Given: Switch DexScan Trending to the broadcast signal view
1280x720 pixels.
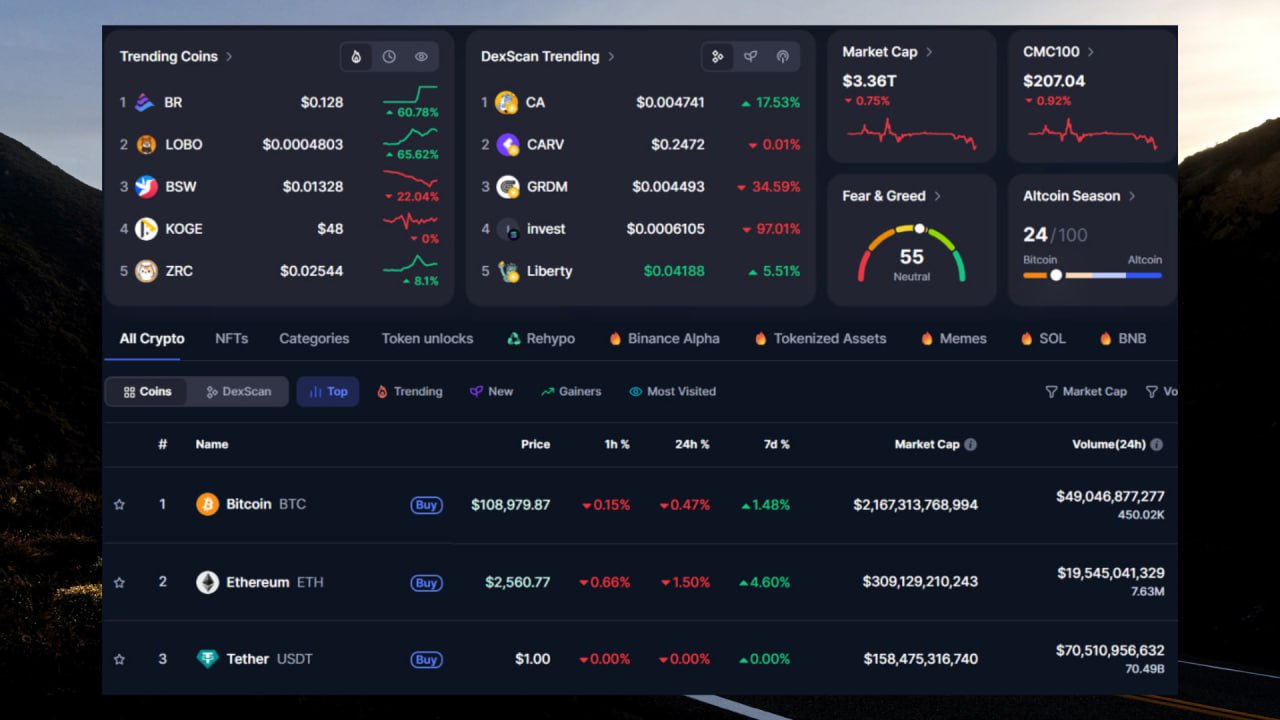Looking at the screenshot, I should click(x=782, y=57).
